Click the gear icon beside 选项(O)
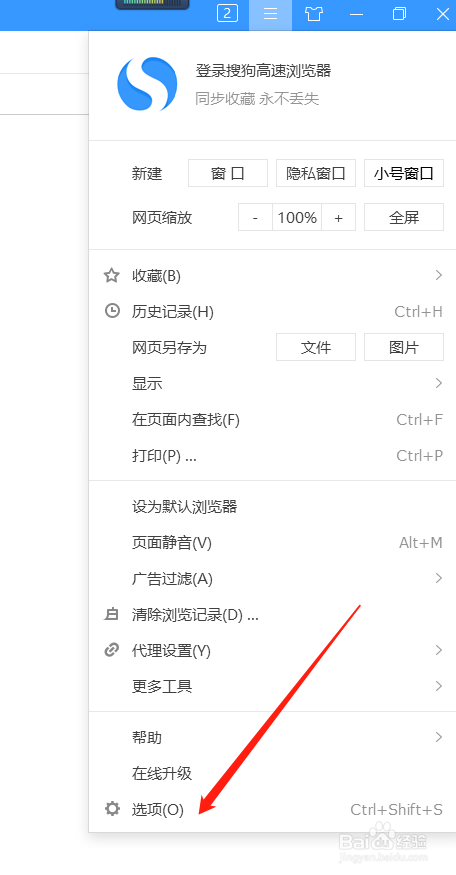The width and height of the screenshot is (456, 875). 112,809
